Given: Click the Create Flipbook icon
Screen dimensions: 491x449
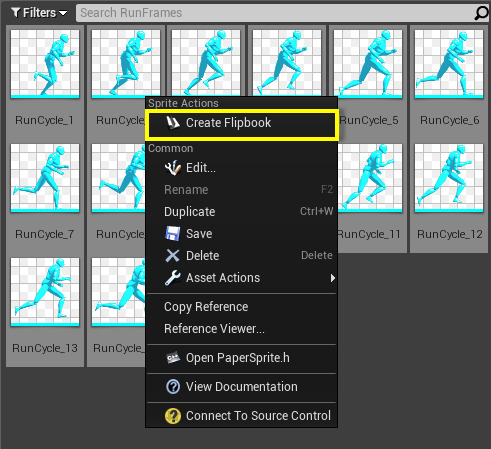Looking at the screenshot, I should pyautogui.click(x=173, y=123).
